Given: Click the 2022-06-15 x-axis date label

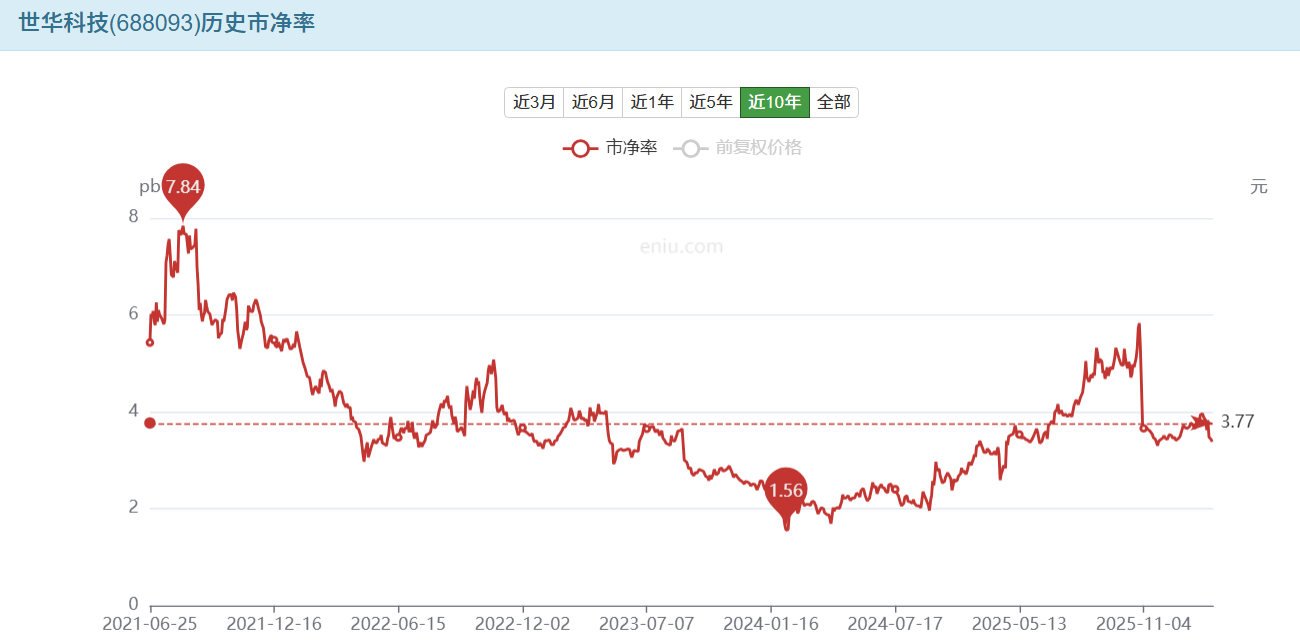Looking at the screenshot, I should (398, 623).
